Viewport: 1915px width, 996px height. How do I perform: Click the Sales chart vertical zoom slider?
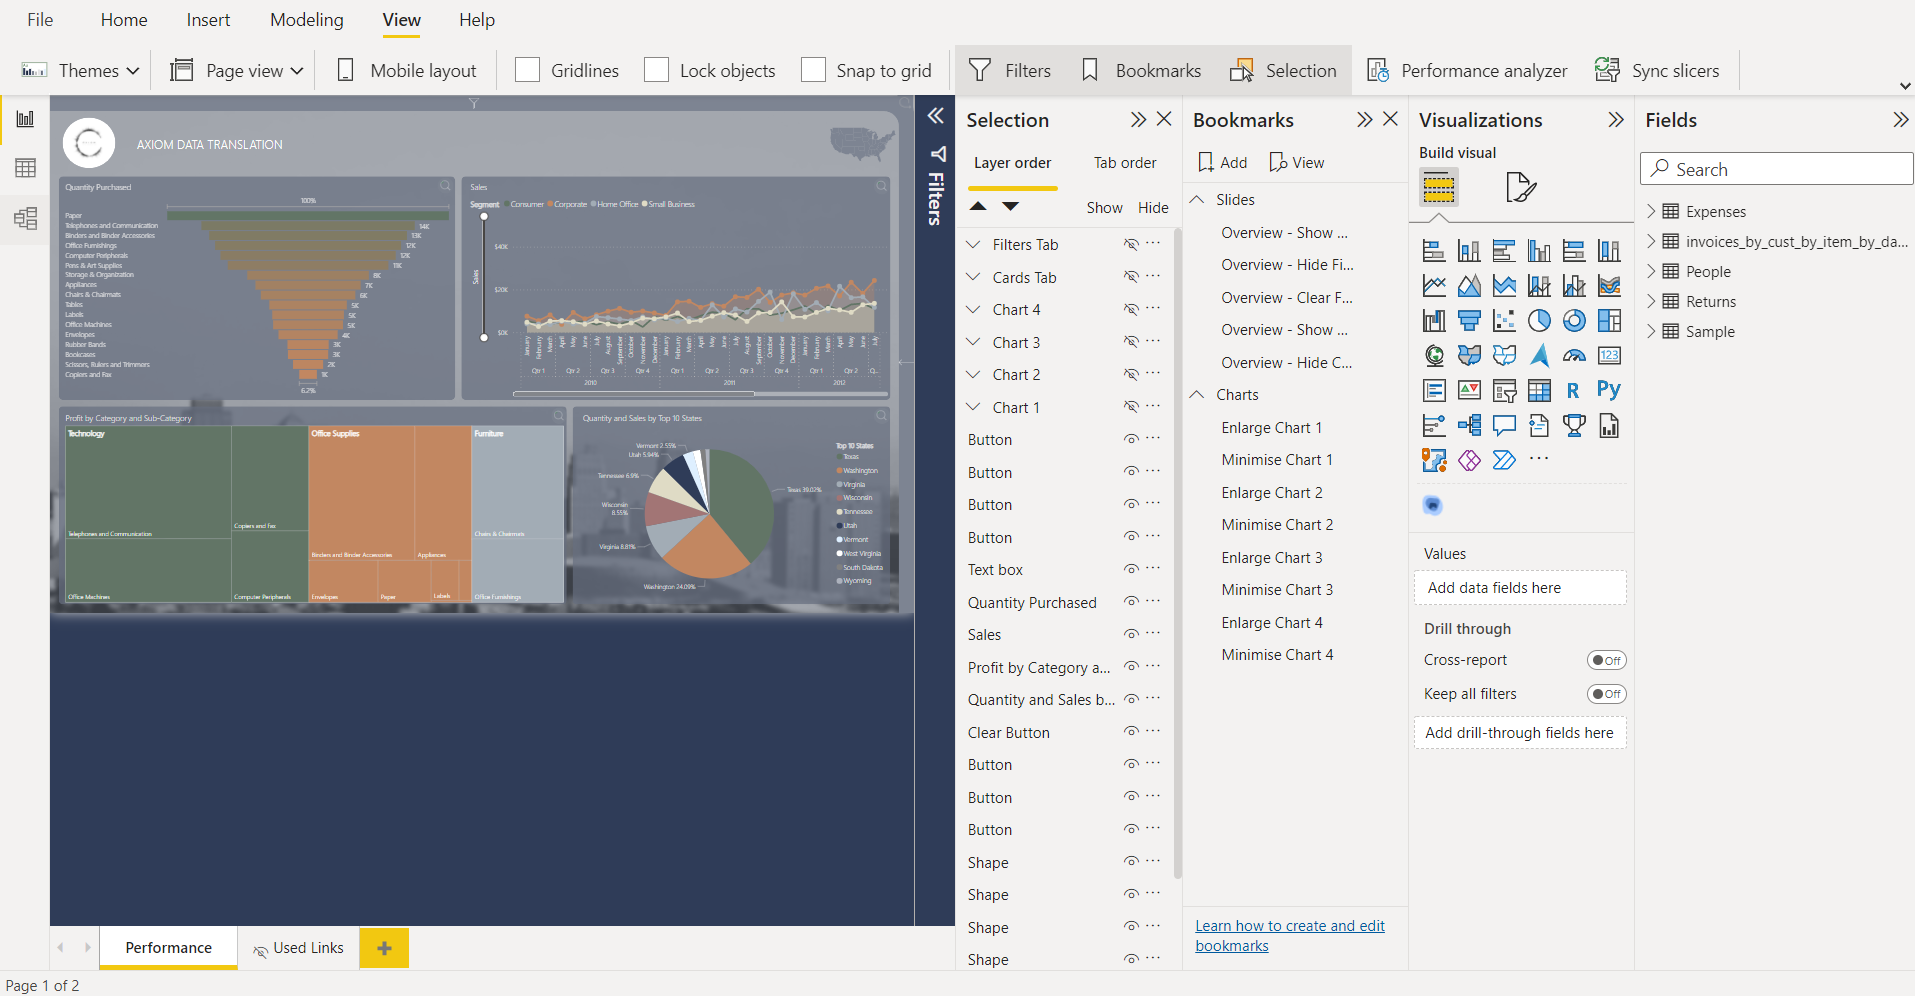(x=484, y=277)
